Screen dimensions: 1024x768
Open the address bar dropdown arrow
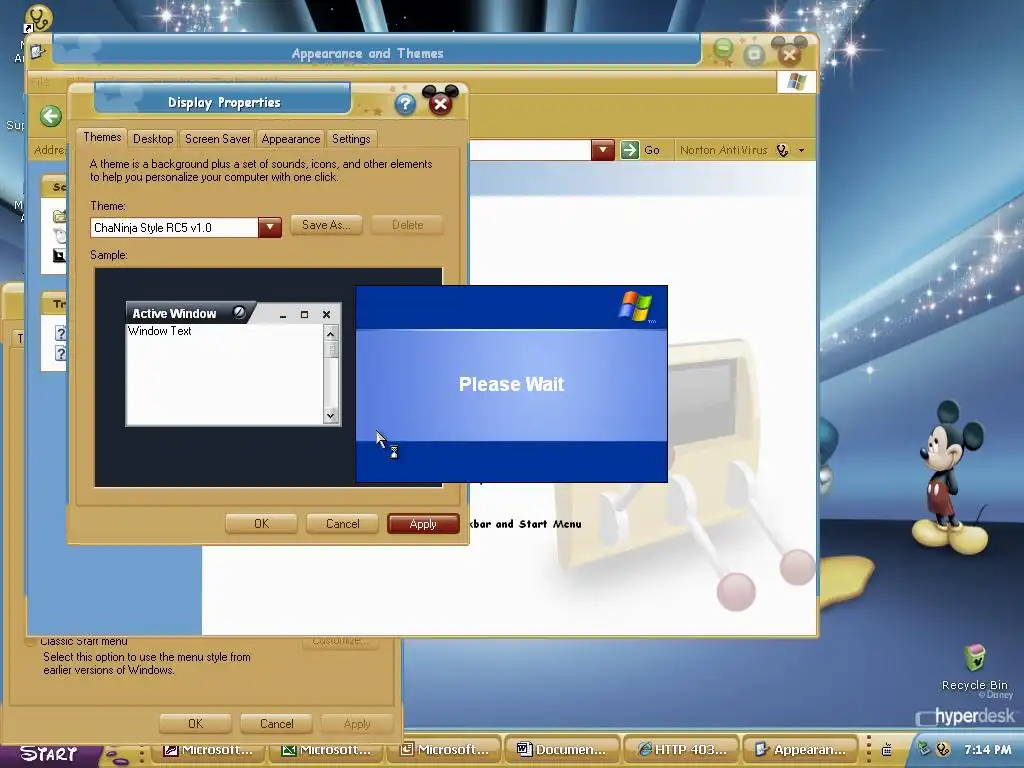coord(603,150)
